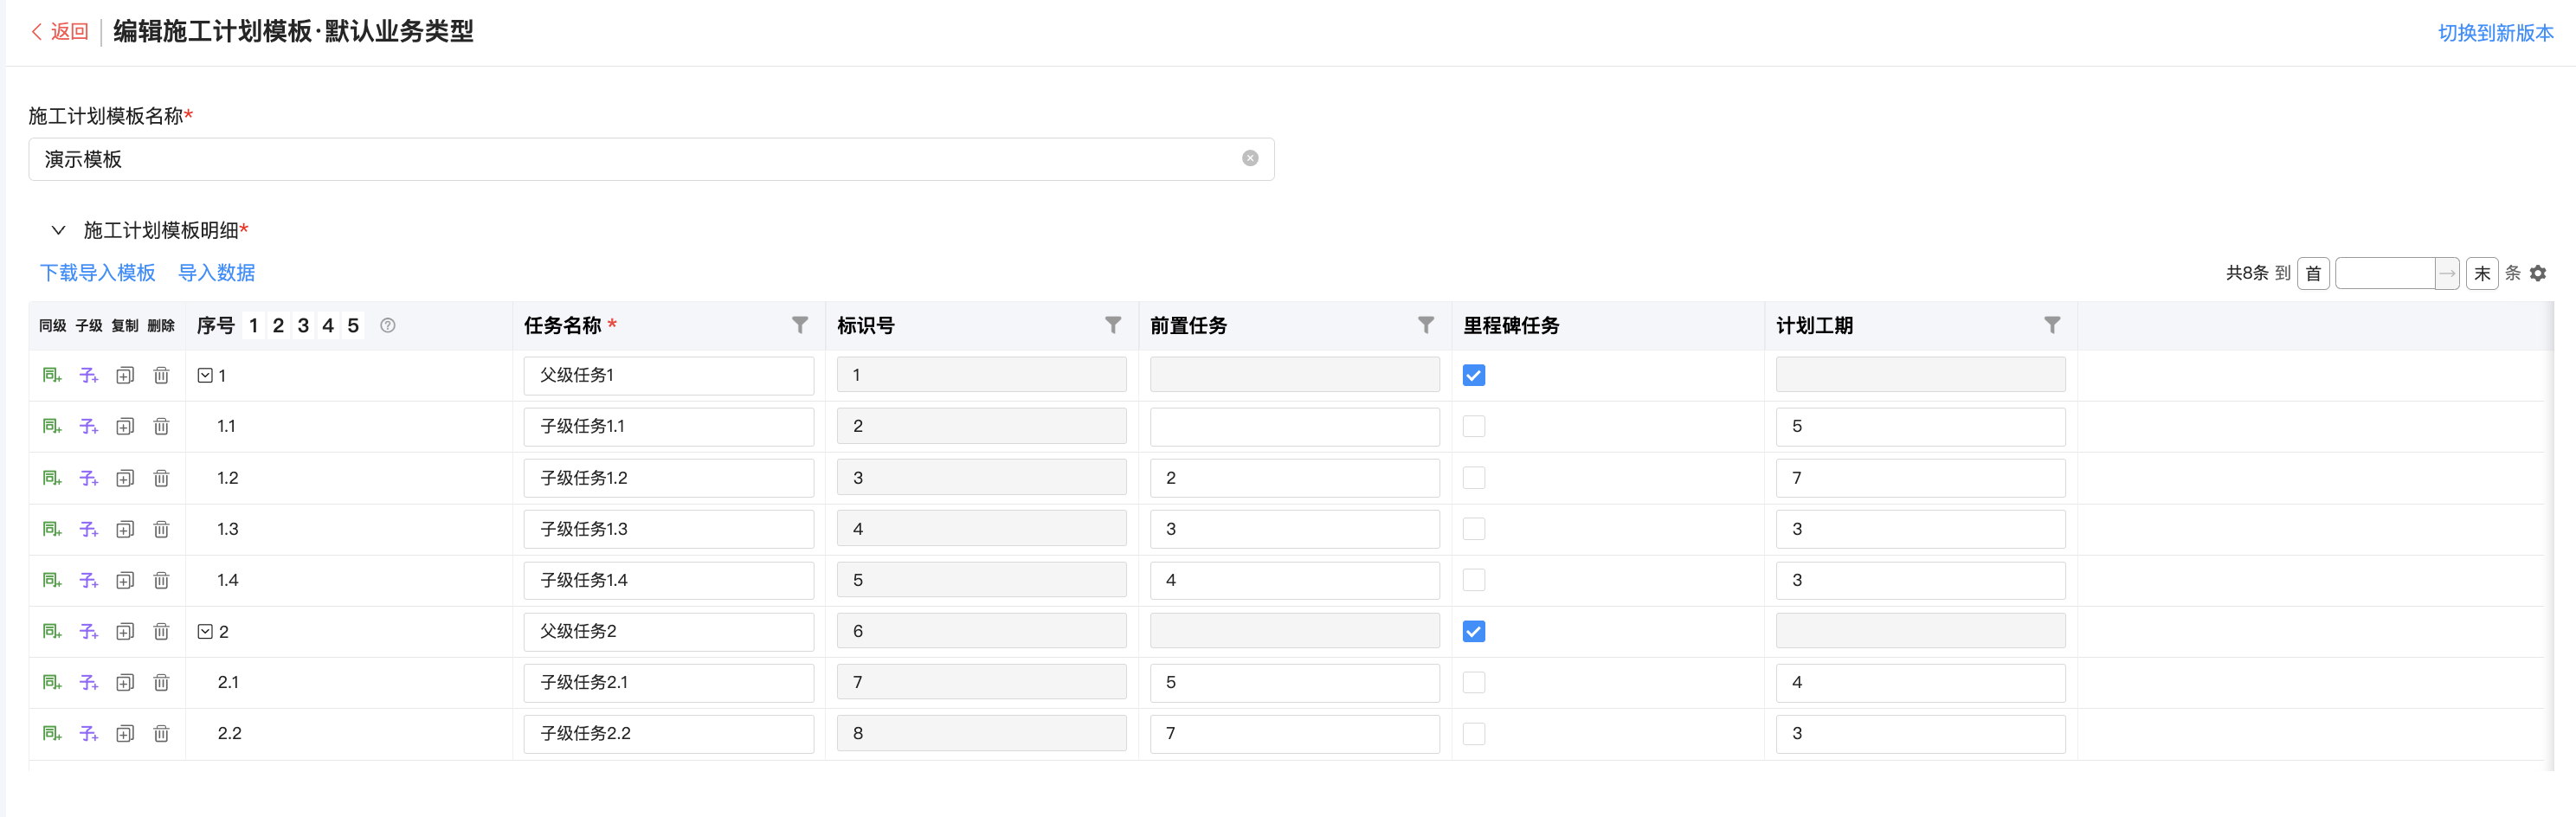
Task: Open table settings gear icon
Action: [2537, 273]
